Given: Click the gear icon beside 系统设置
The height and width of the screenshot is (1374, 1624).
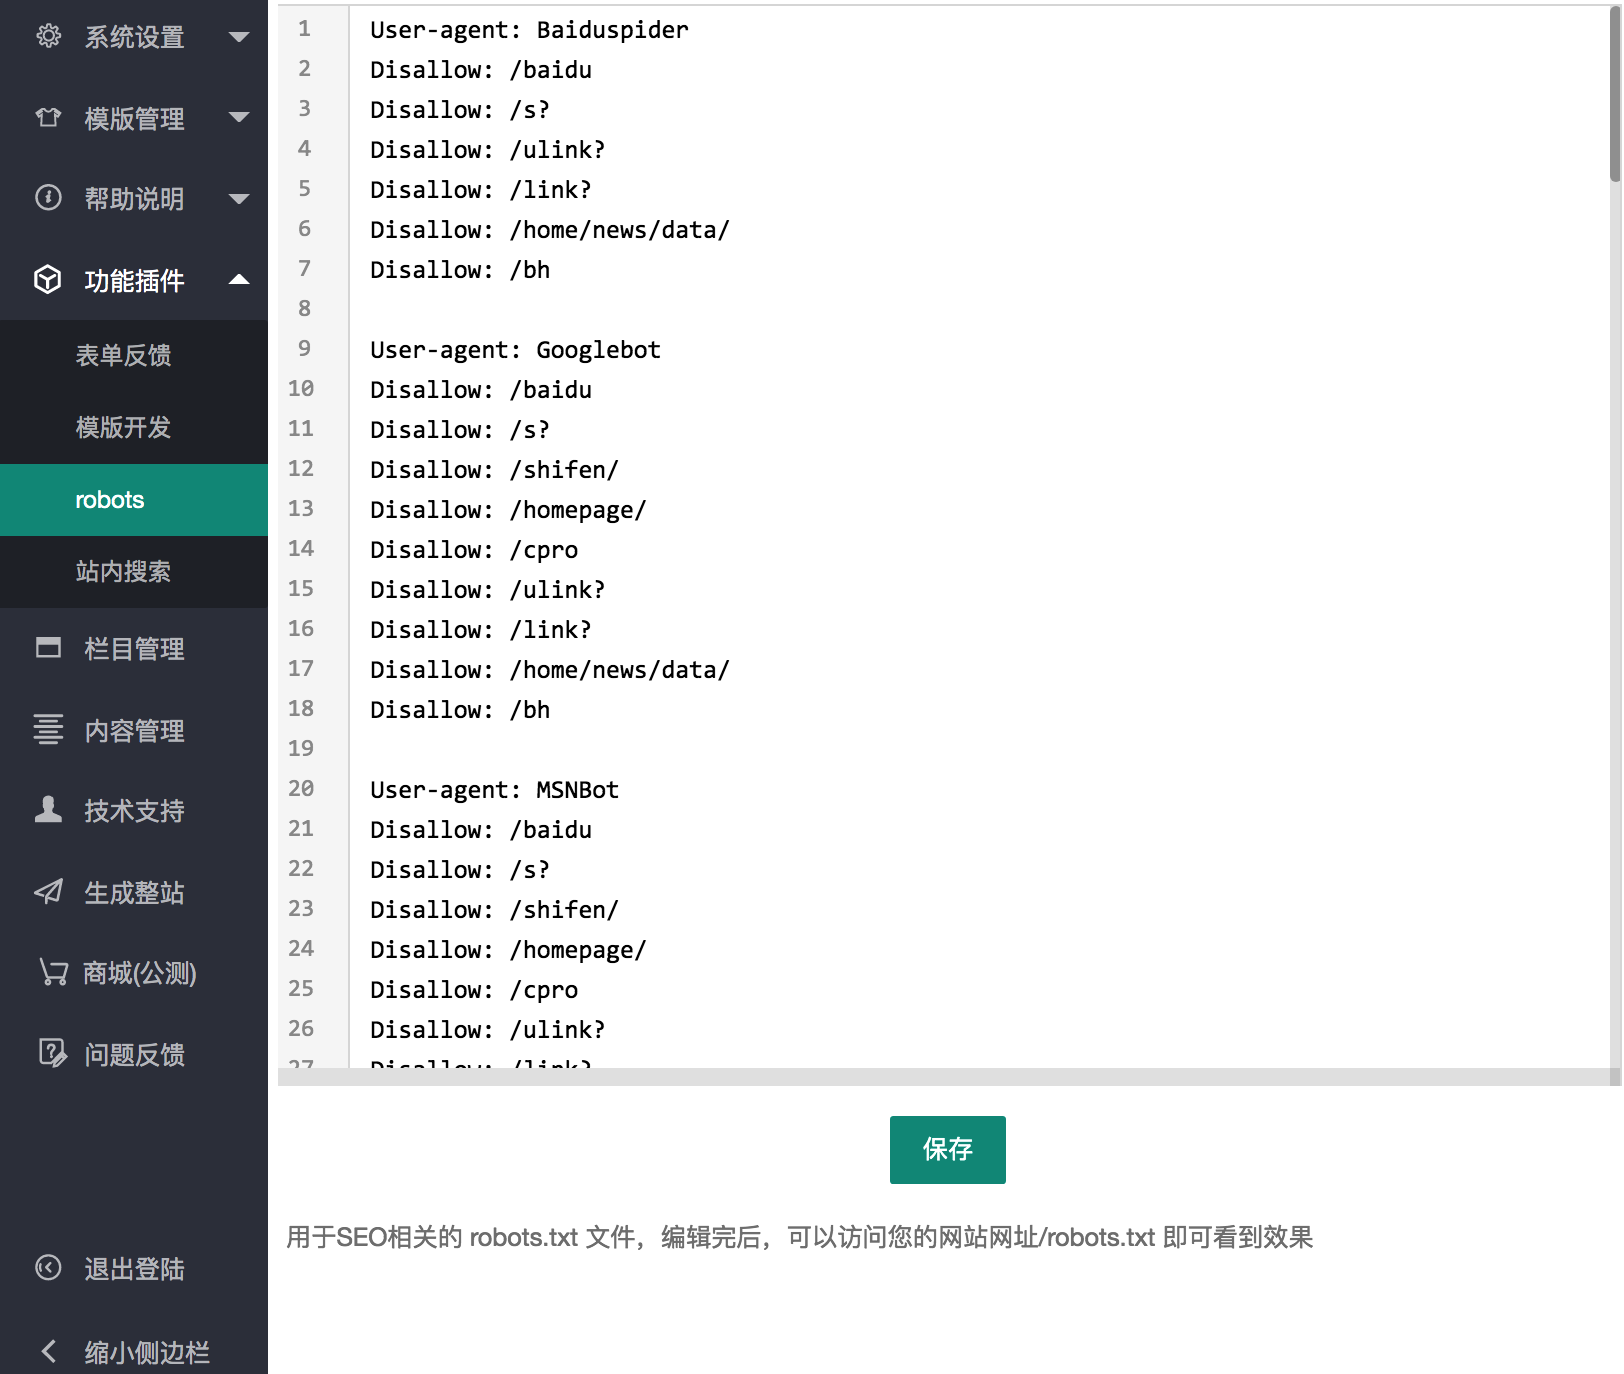Looking at the screenshot, I should click(48, 37).
